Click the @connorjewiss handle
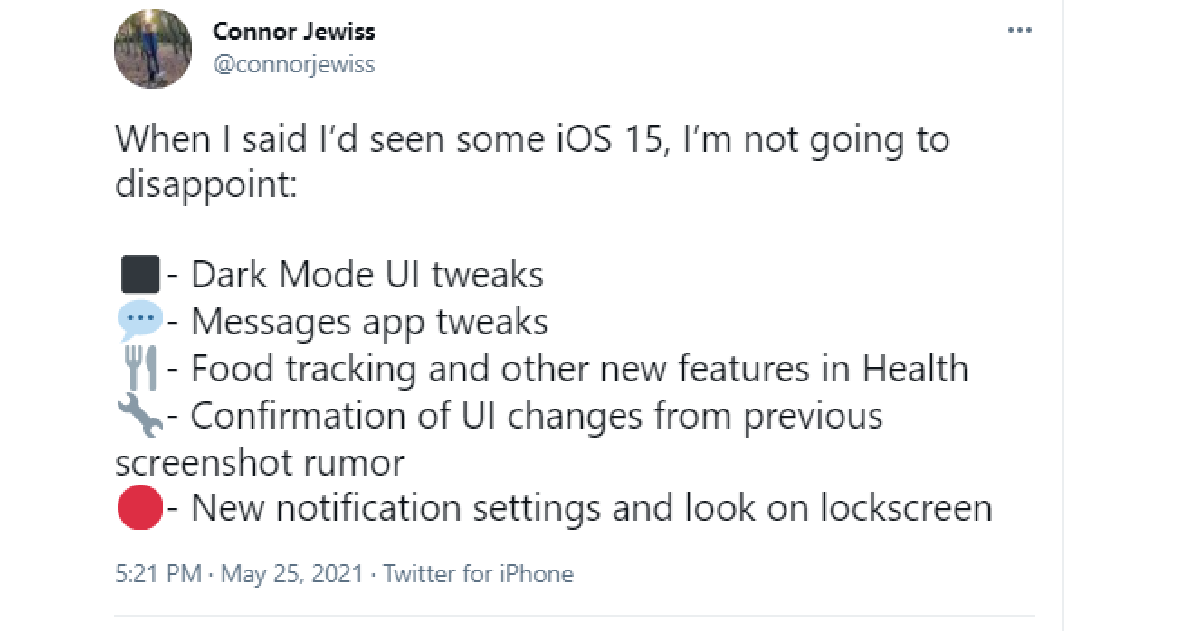 pyautogui.click(x=294, y=65)
